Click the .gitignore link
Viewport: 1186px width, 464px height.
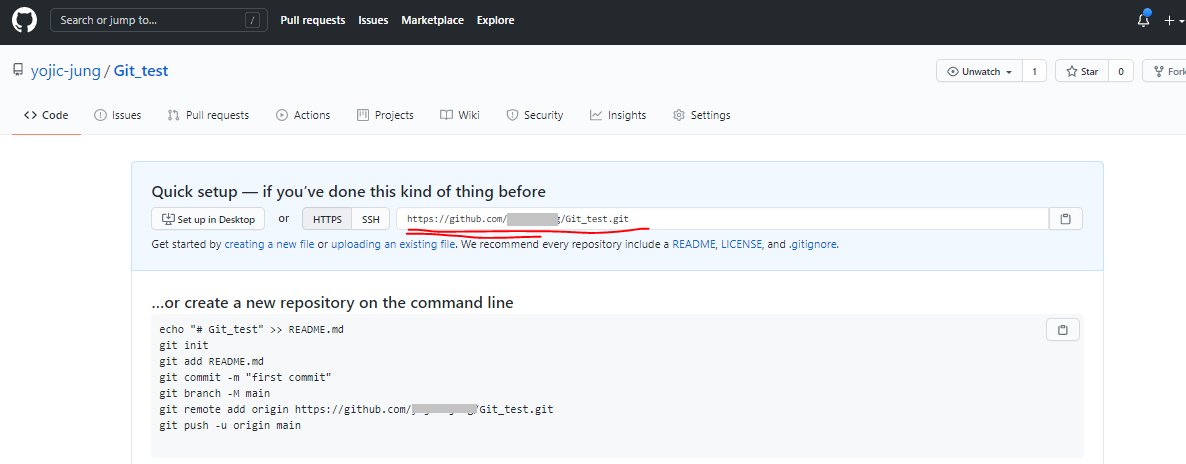pos(813,244)
